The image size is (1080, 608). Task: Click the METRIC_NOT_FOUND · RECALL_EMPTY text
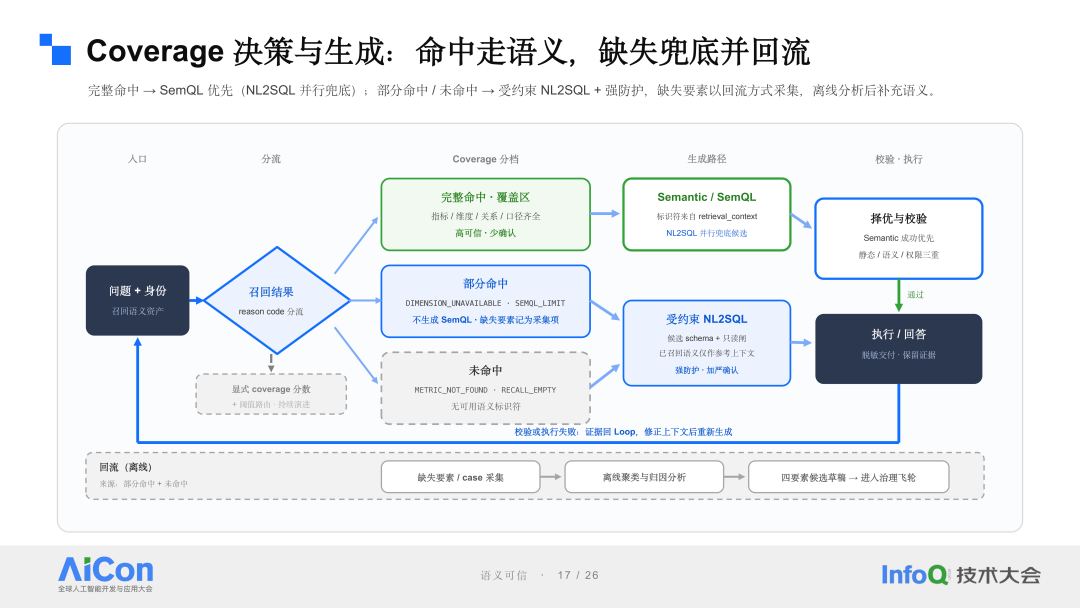(x=486, y=390)
